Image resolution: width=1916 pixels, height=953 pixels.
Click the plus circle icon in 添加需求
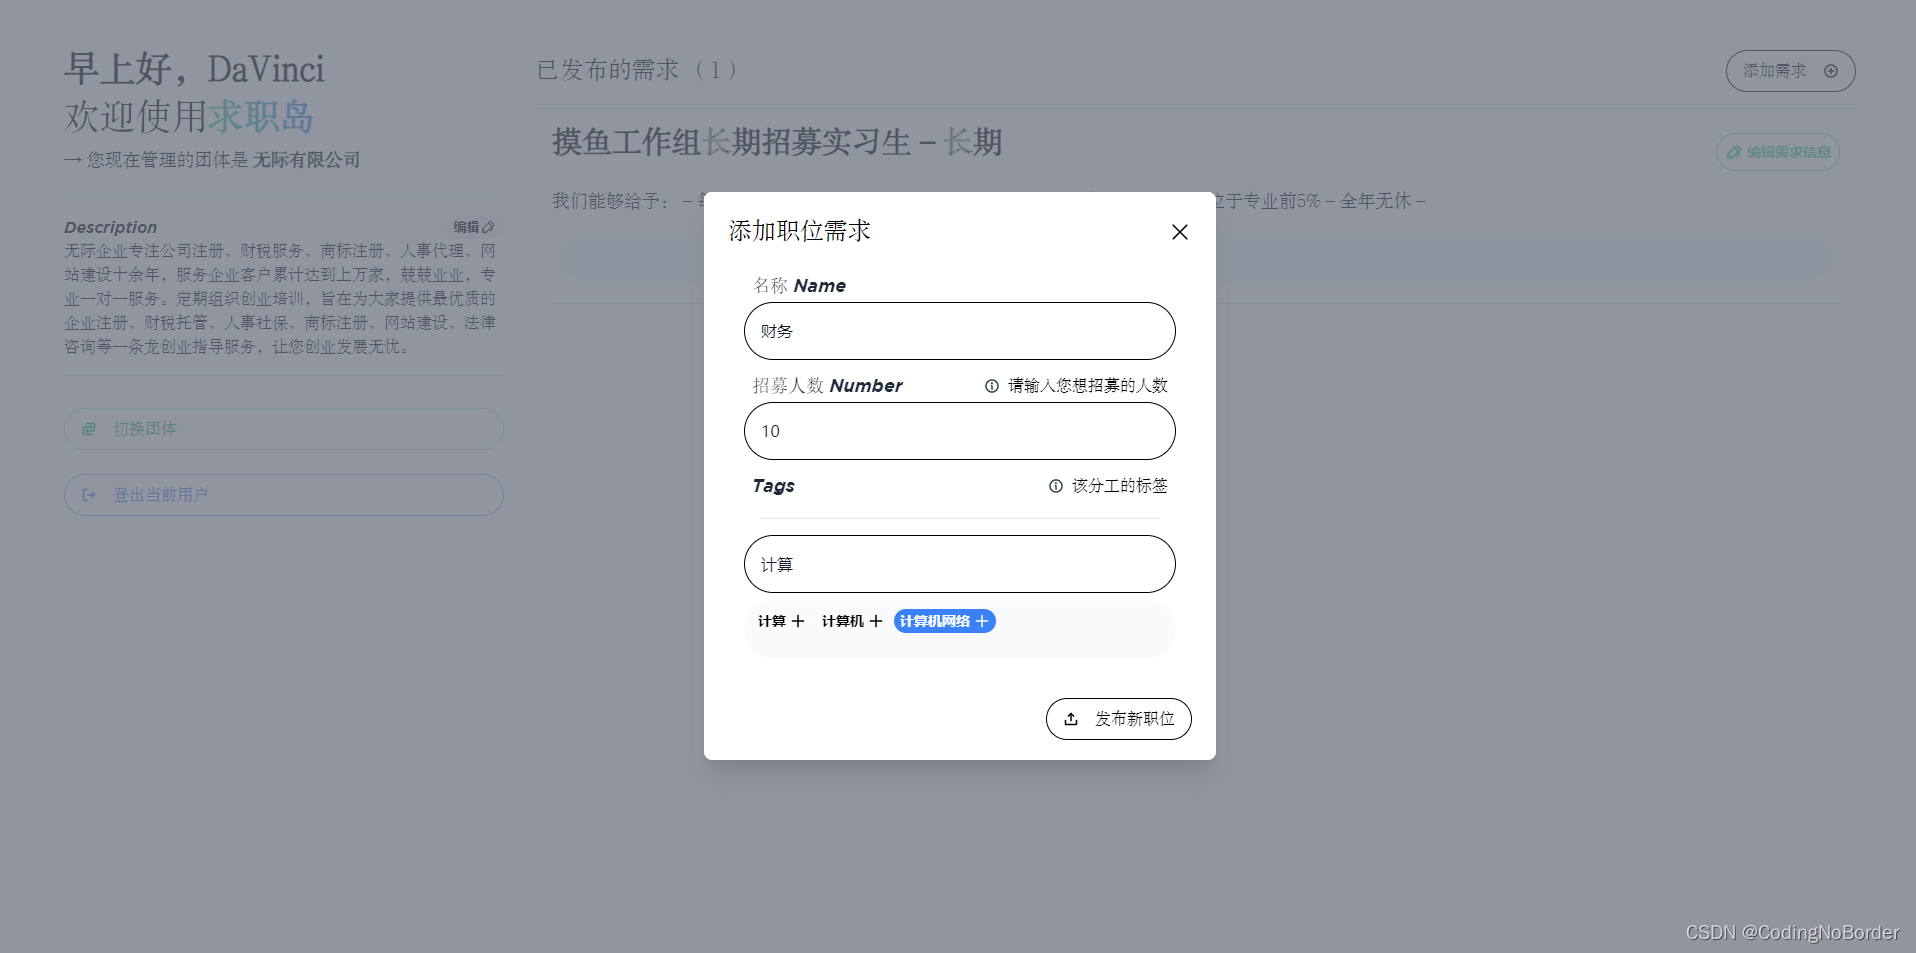(x=1831, y=71)
